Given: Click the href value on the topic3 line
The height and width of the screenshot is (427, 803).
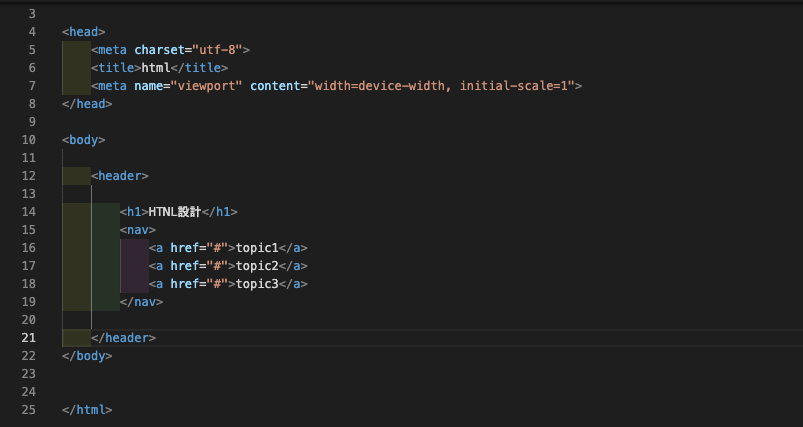Looking at the screenshot, I should click(x=217, y=284).
